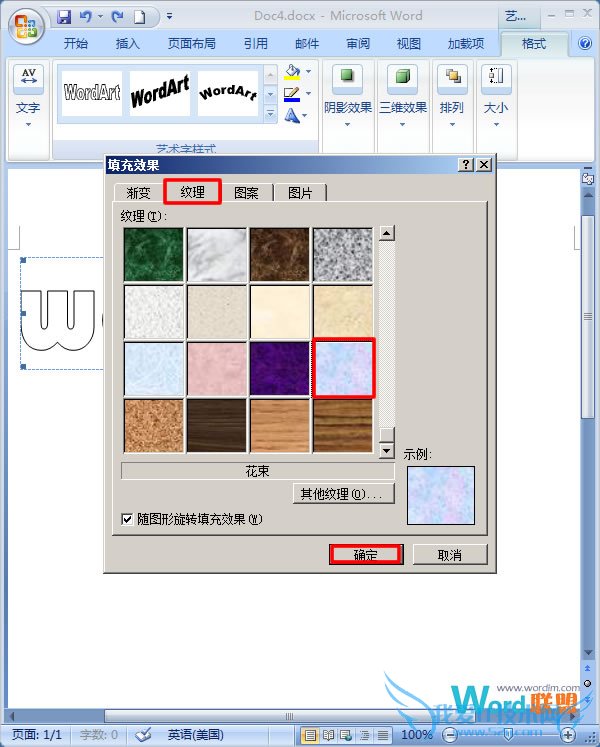Select the cork texture swatch
This screenshot has width=600, height=747.
click(x=153, y=425)
